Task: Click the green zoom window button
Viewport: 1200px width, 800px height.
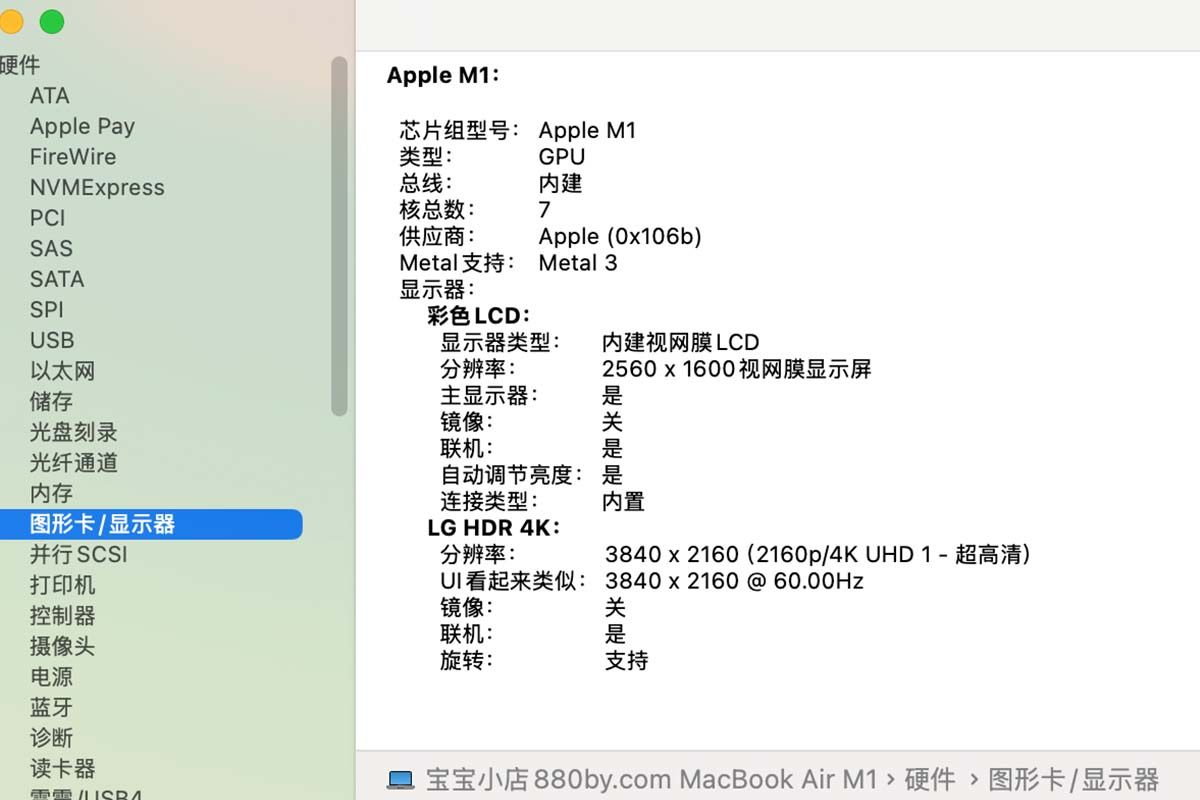Action: coord(51,21)
